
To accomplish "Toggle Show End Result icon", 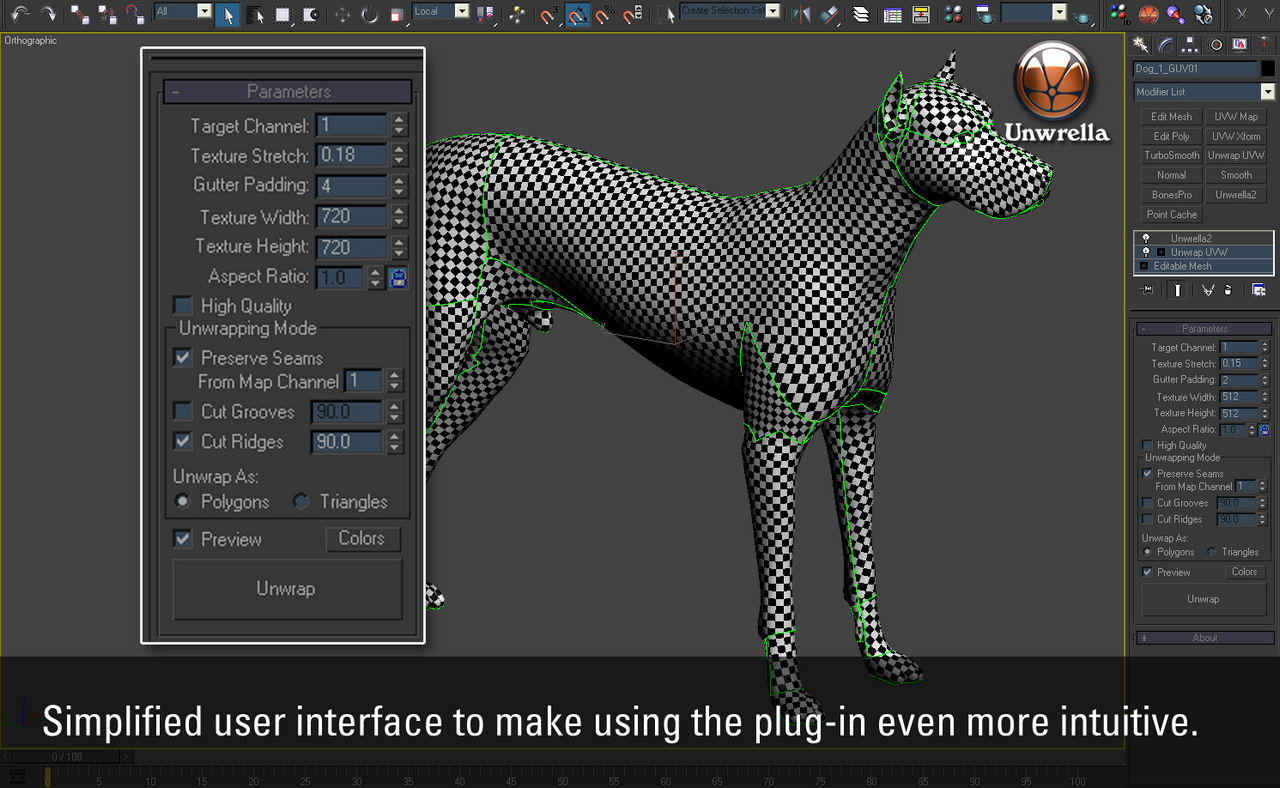I will (x=1178, y=290).
